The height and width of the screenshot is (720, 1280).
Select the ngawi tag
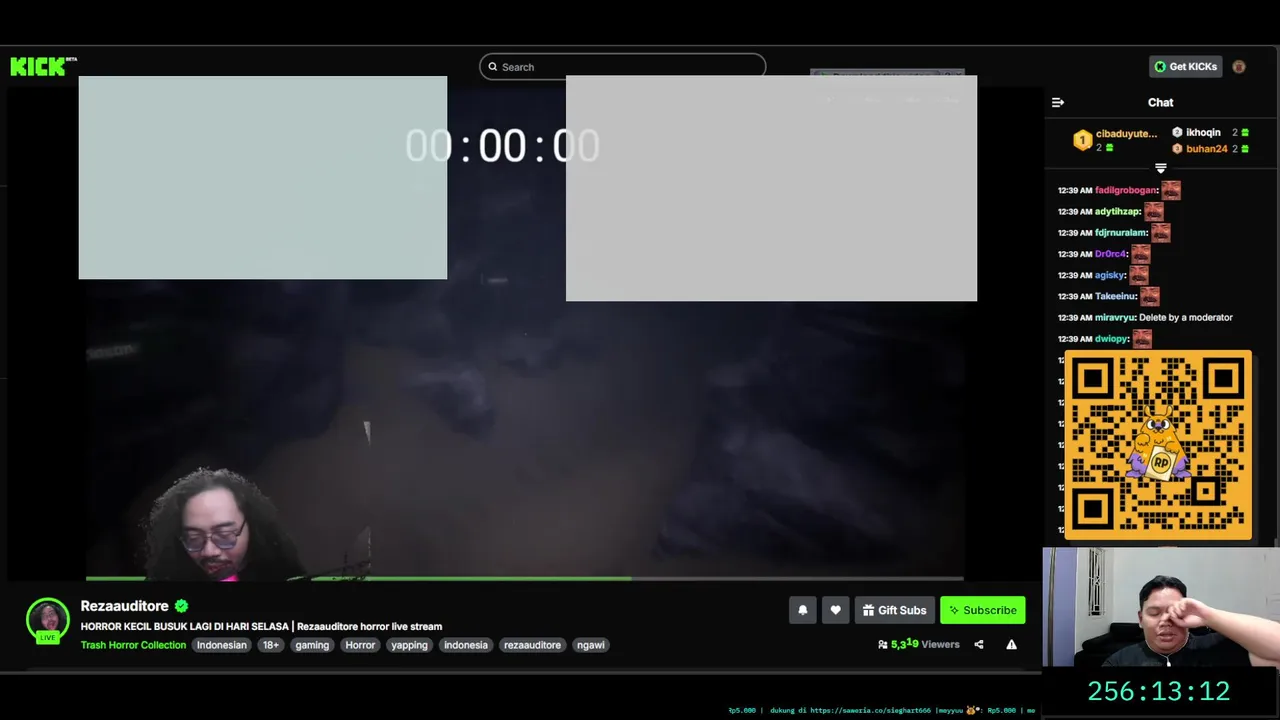(591, 645)
